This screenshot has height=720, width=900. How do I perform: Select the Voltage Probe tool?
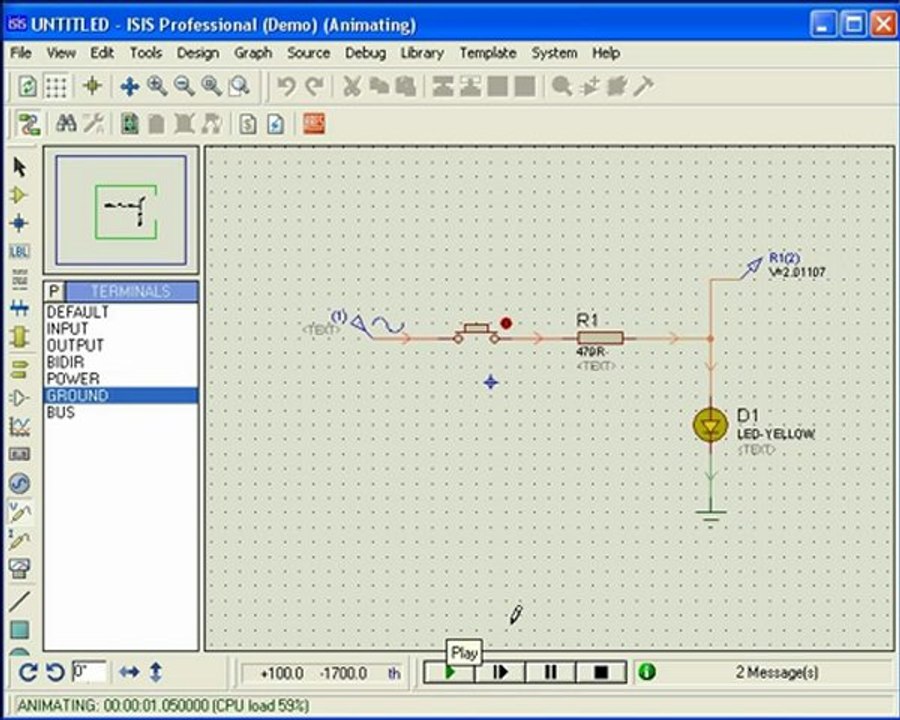tap(20, 512)
